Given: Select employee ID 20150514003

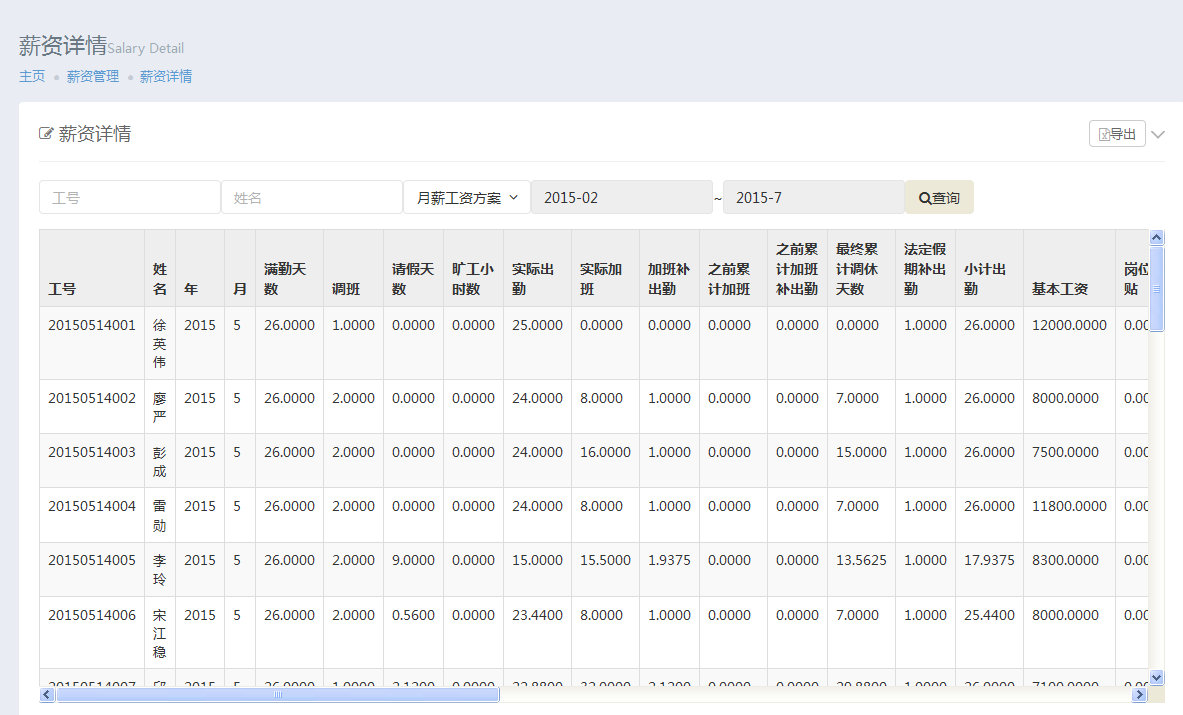Looking at the screenshot, I should coord(92,453).
